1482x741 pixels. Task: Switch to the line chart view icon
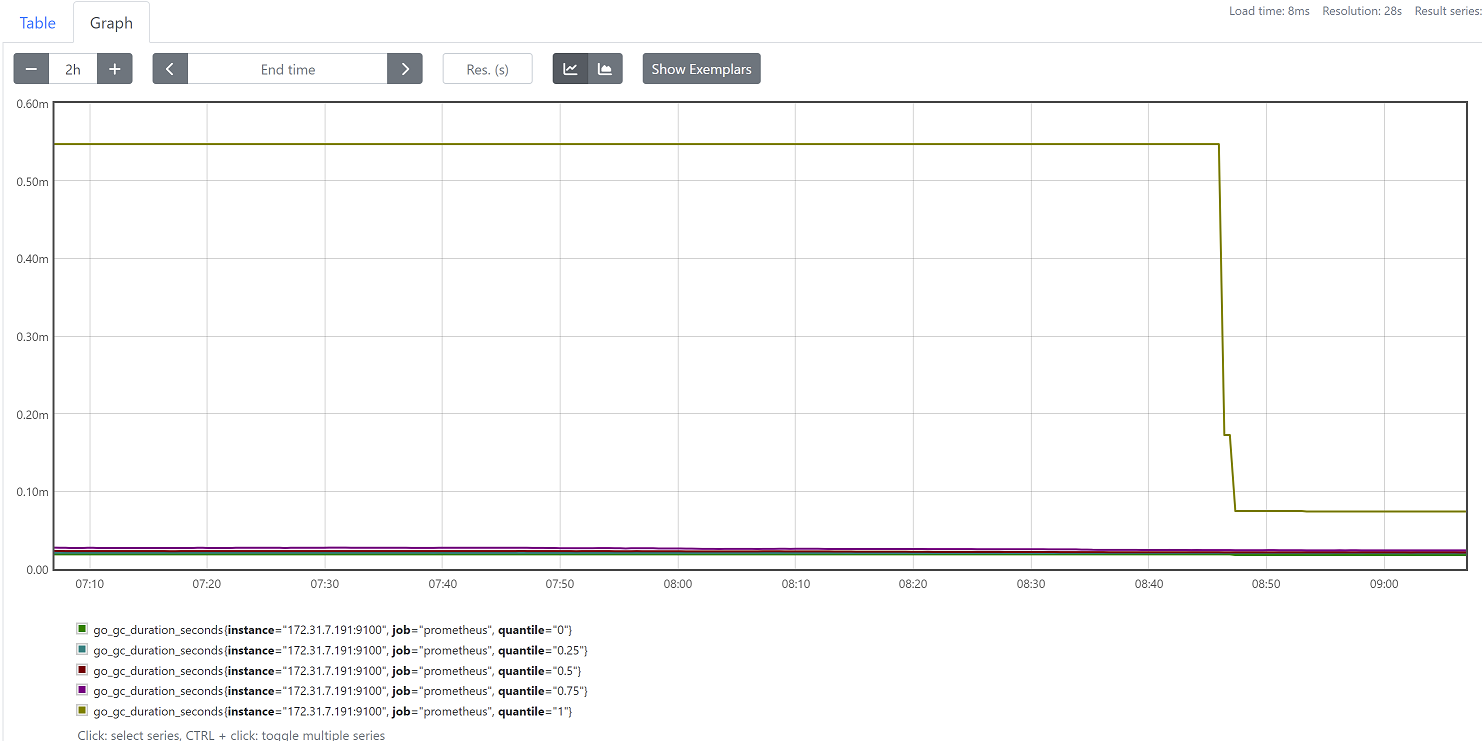coord(570,69)
